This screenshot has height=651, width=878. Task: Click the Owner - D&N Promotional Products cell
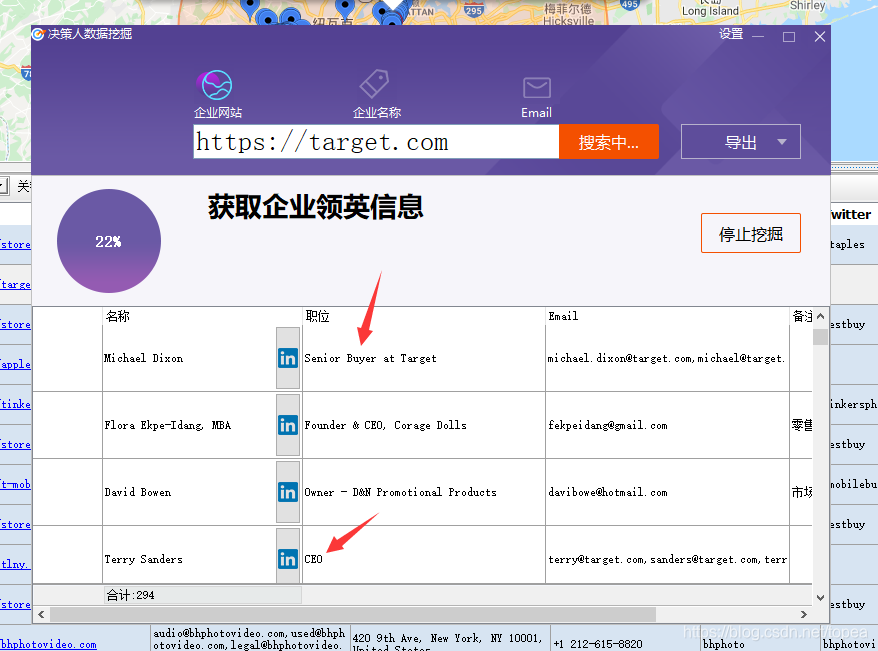tap(423, 493)
